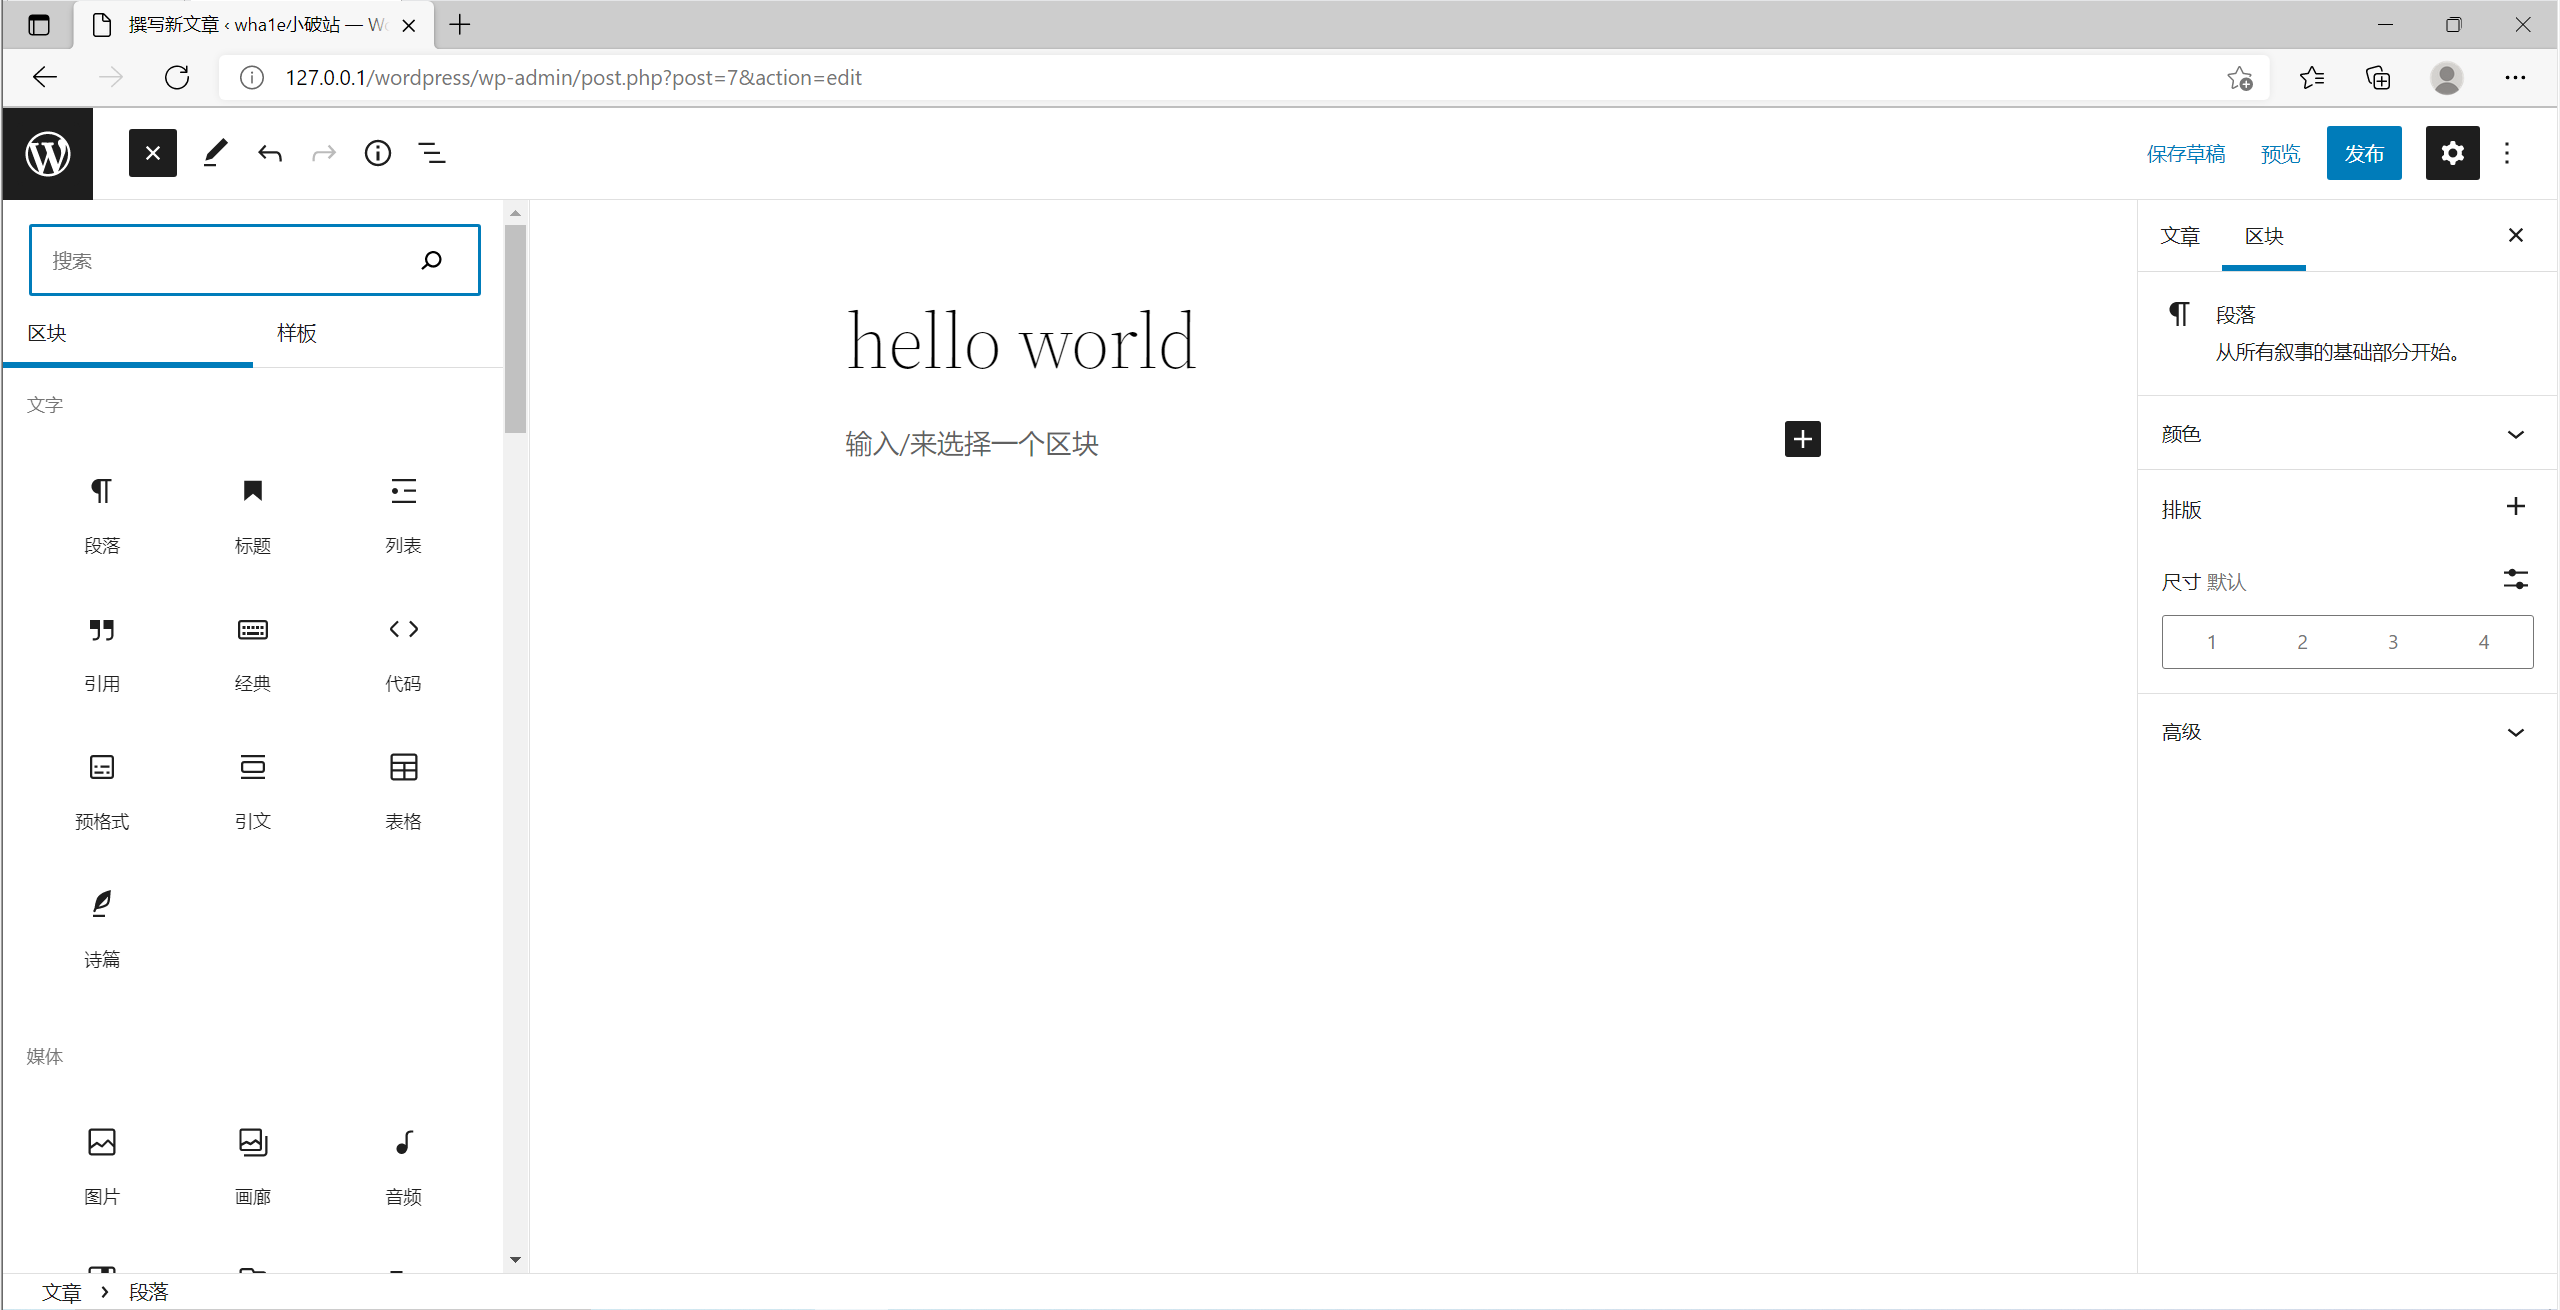Switch to the 样板 patterns tab
Image resolution: width=2560 pixels, height=1310 pixels.
tap(297, 333)
